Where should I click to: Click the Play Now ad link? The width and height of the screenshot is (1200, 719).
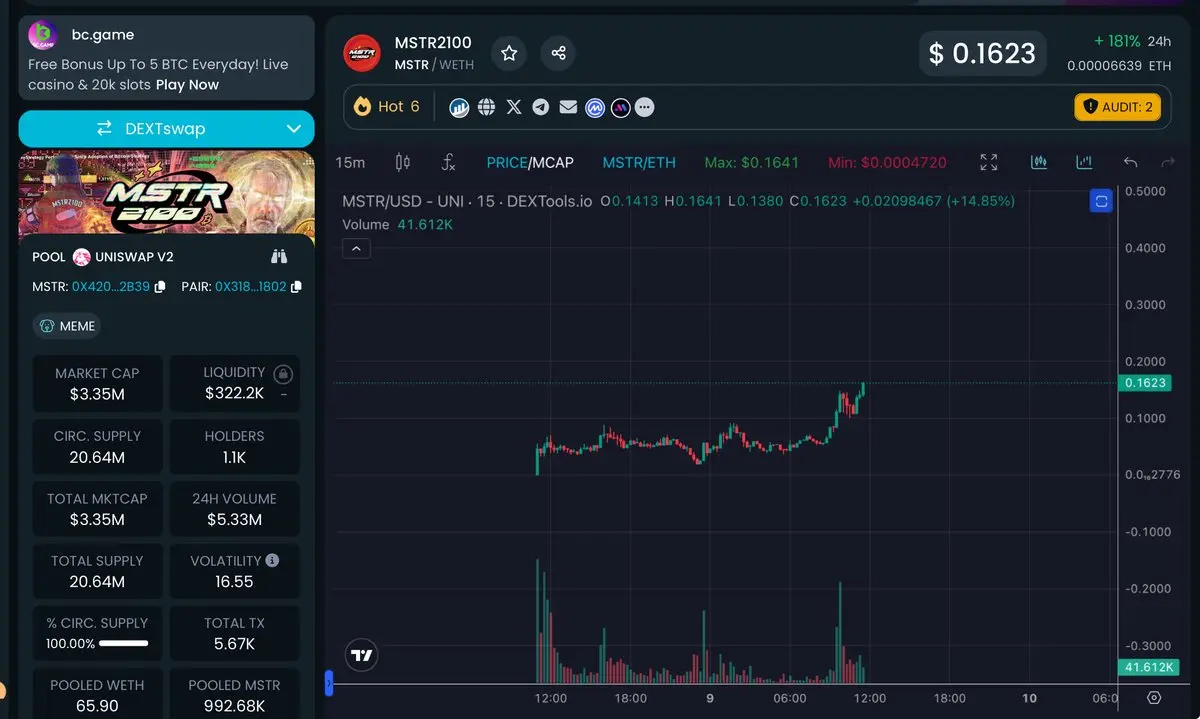(187, 85)
